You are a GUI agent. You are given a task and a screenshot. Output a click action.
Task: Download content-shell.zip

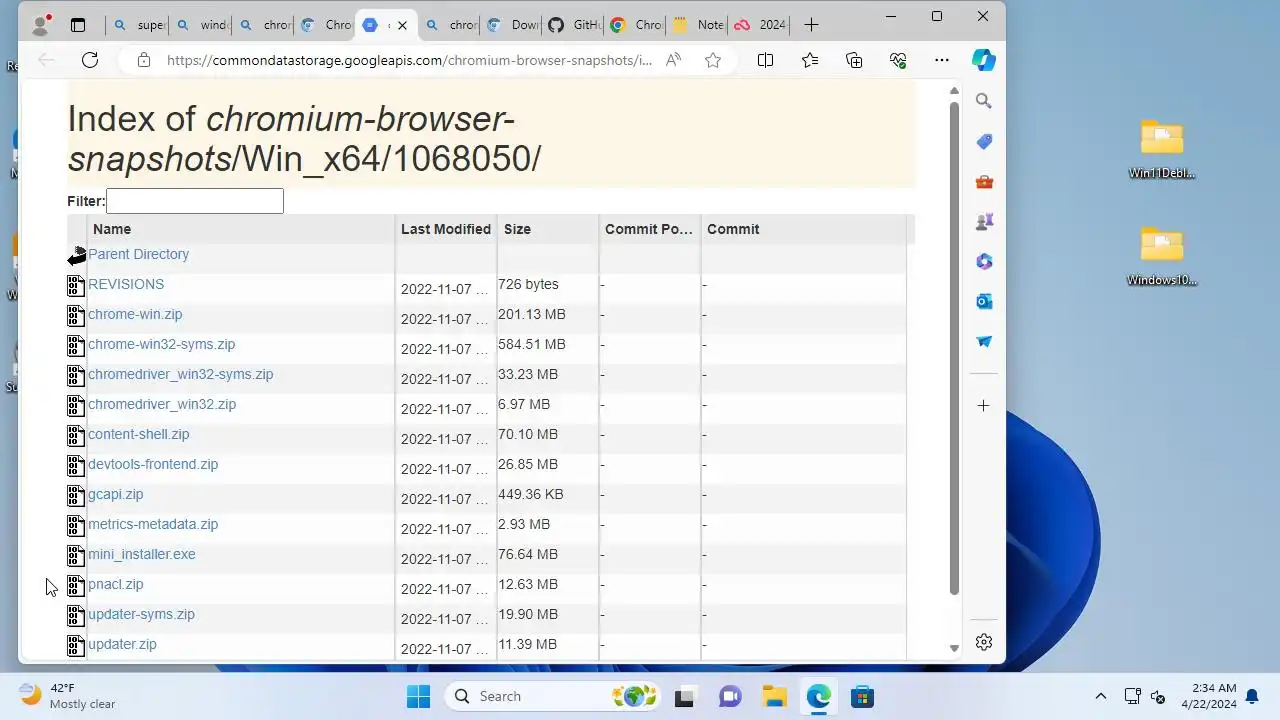click(x=138, y=434)
